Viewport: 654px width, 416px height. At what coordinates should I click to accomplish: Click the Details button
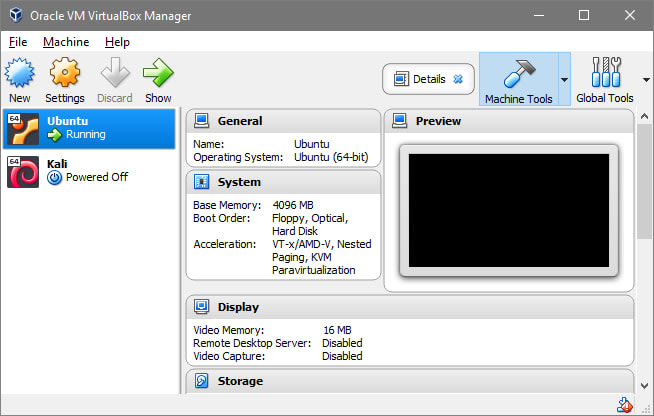point(420,79)
